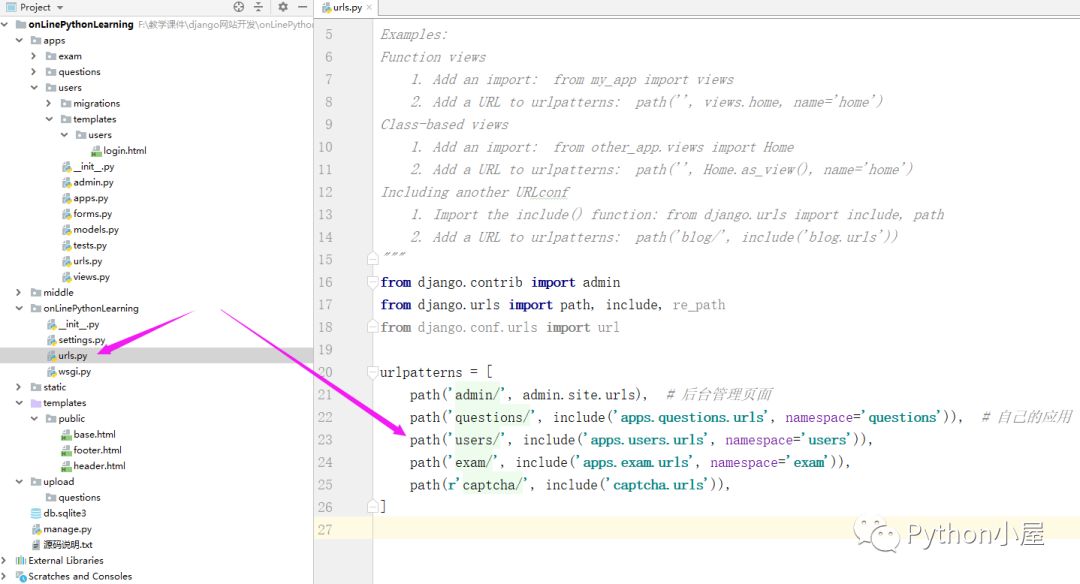Click Scratches and Consoles icon

pos(21,576)
